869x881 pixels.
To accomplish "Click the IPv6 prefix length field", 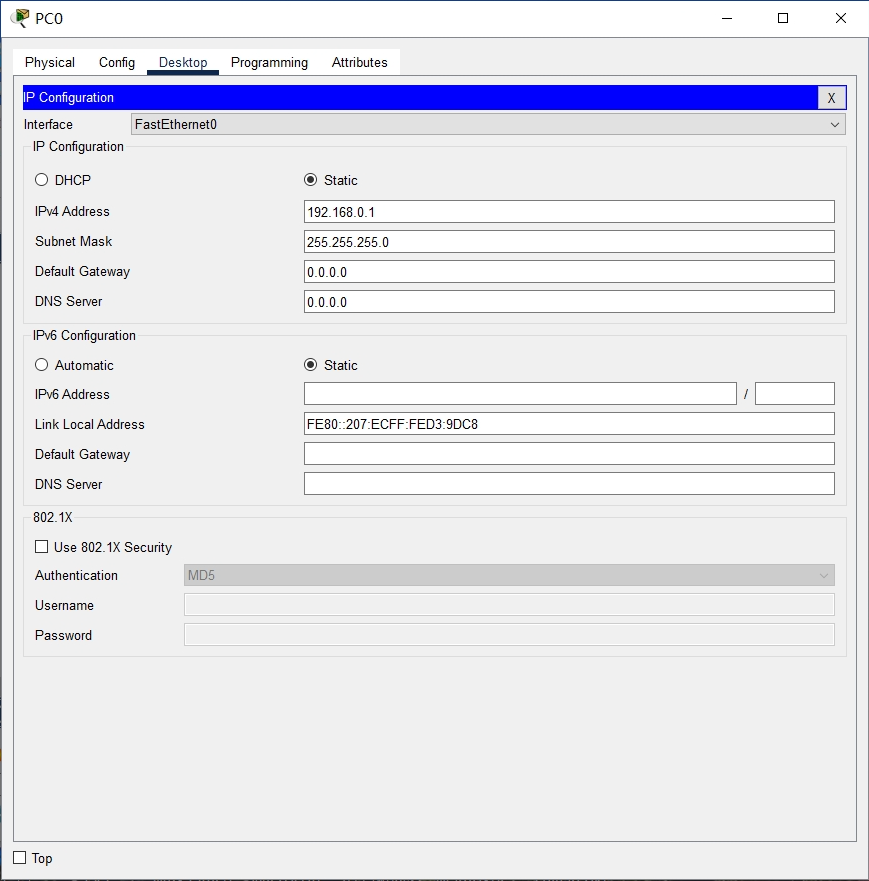I will point(795,394).
